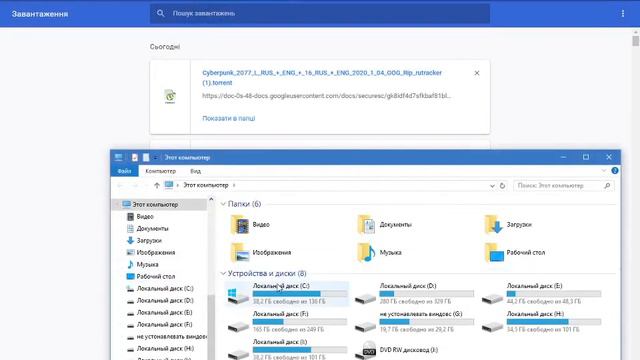The image size is (640, 360).
Task: Select the Документы folder icon
Action: [367, 225]
